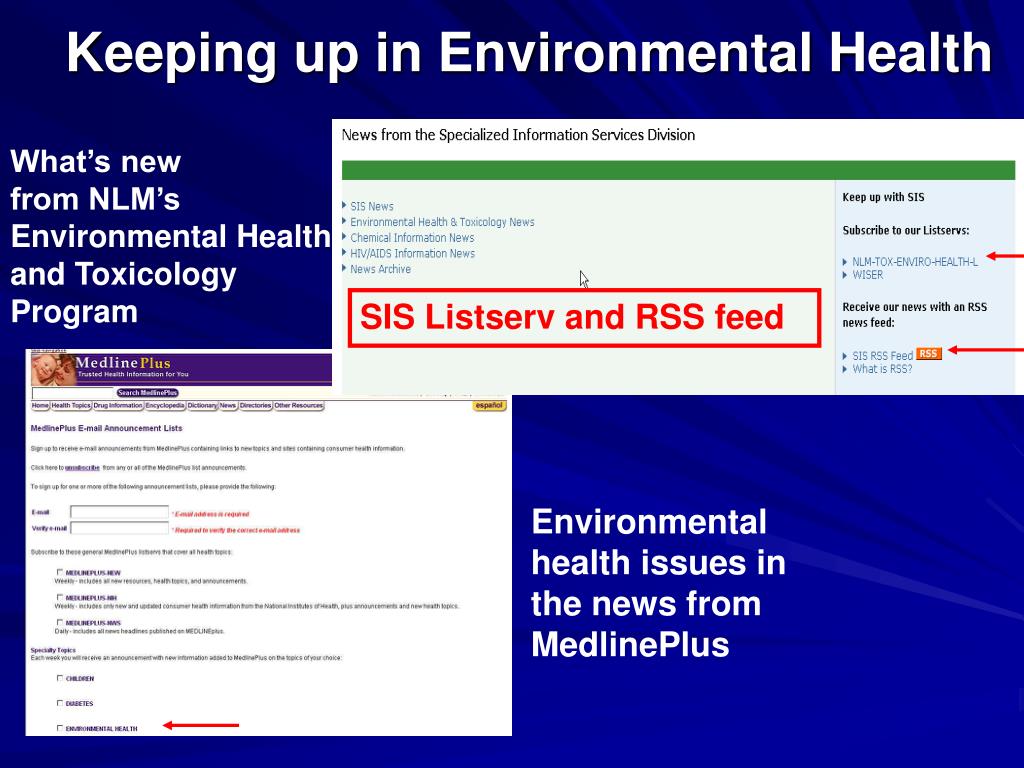Open the WISER listserv link

867,275
